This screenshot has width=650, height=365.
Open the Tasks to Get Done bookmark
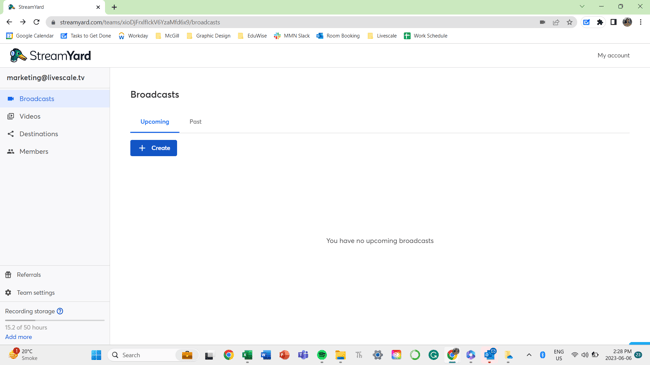pos(86,36)
